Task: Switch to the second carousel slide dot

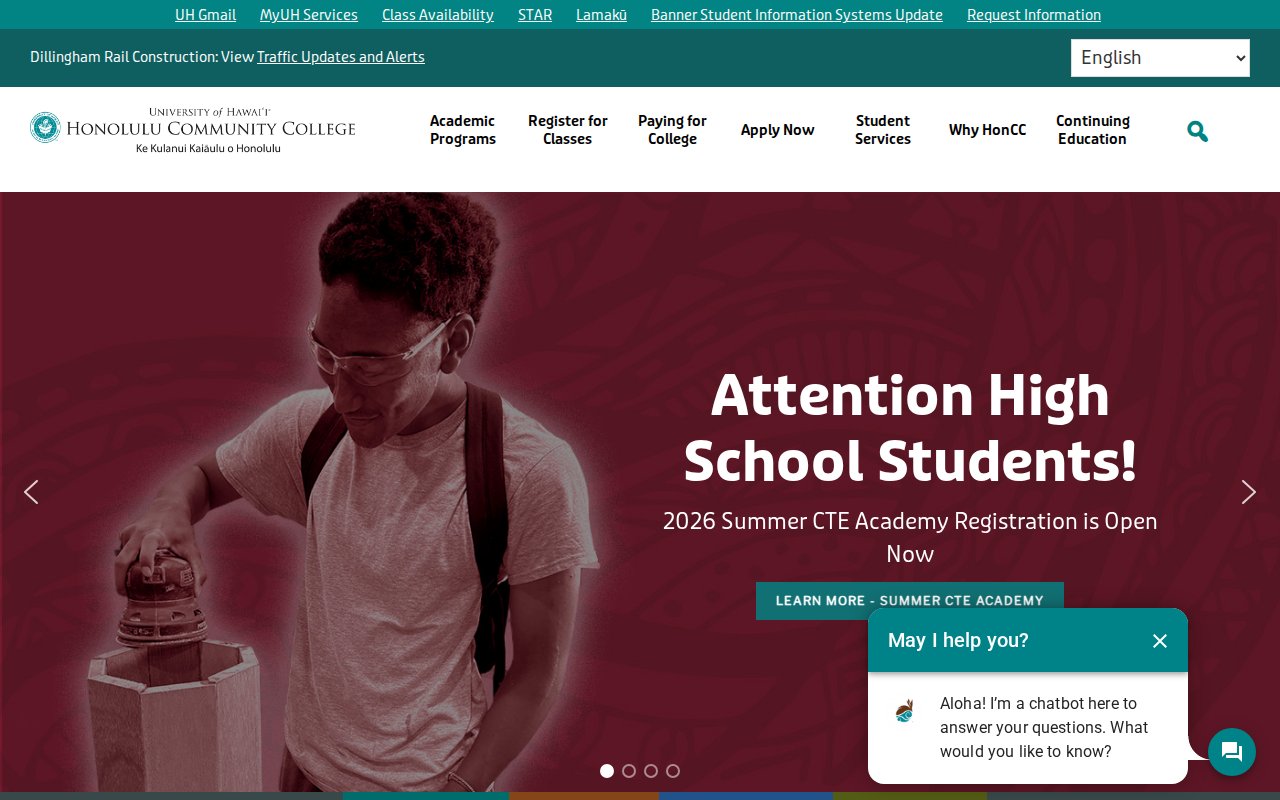Action: coord(629,771)
